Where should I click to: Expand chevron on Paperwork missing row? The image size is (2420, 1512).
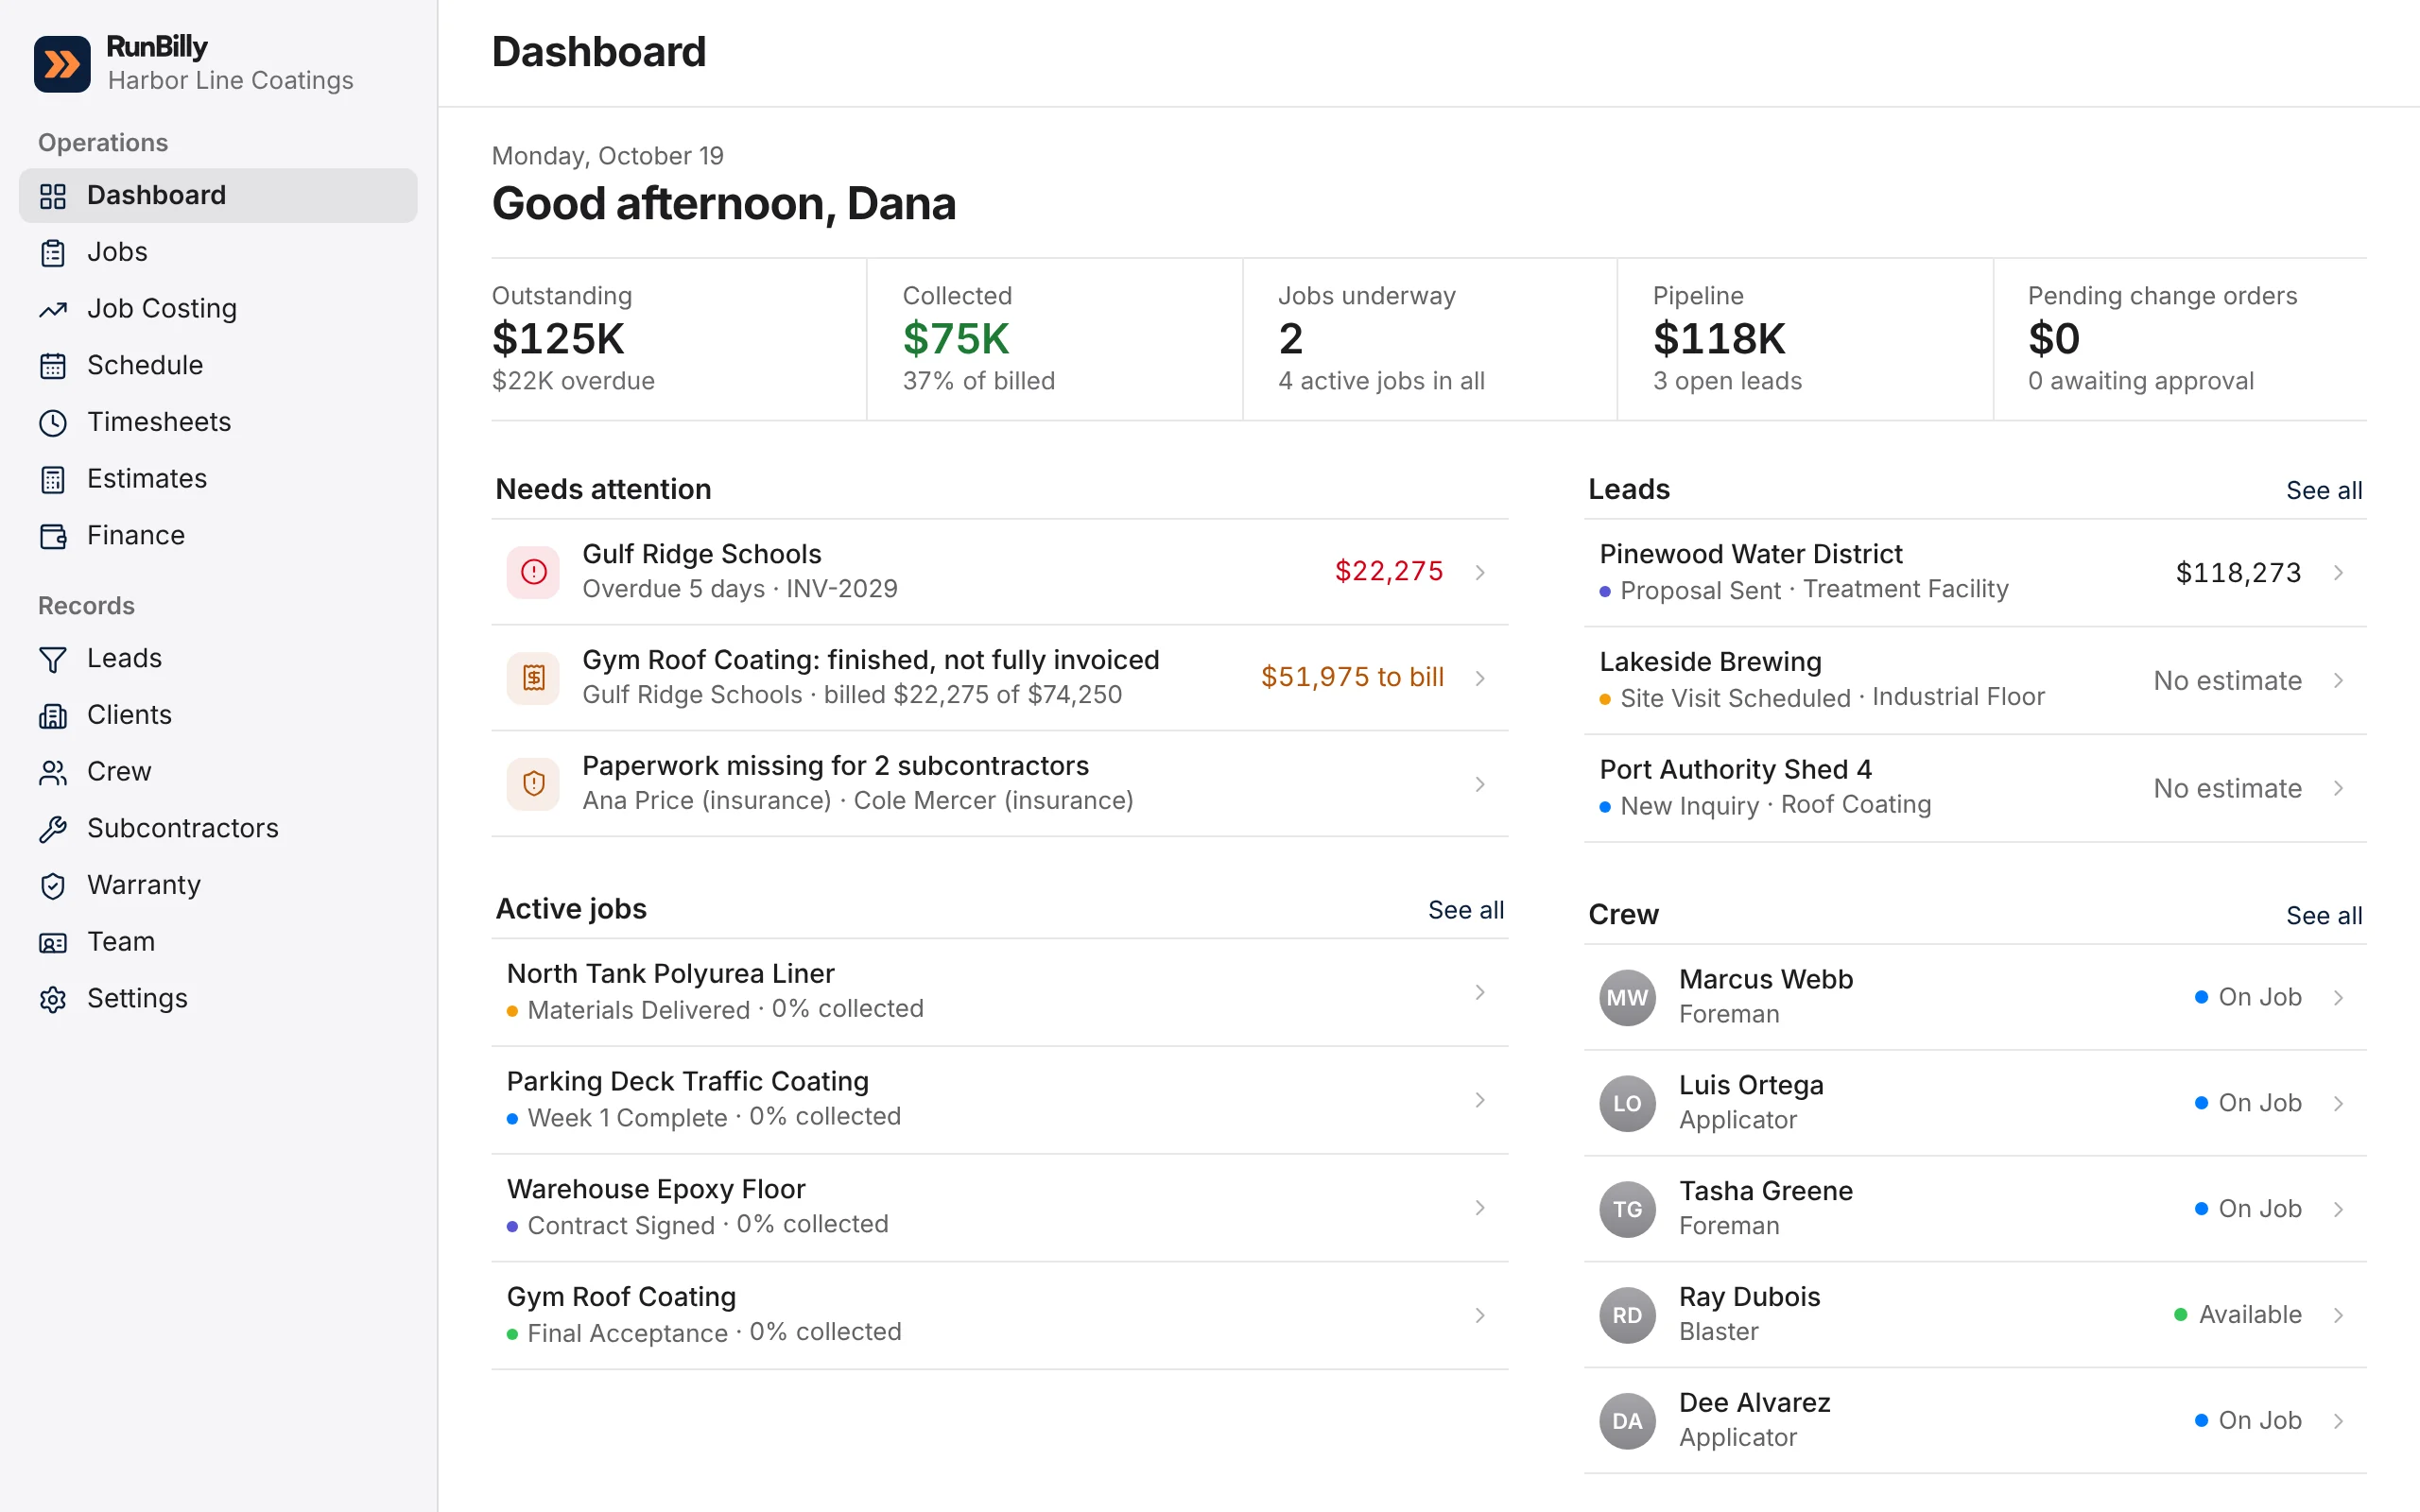click(x=1480, y=784)
